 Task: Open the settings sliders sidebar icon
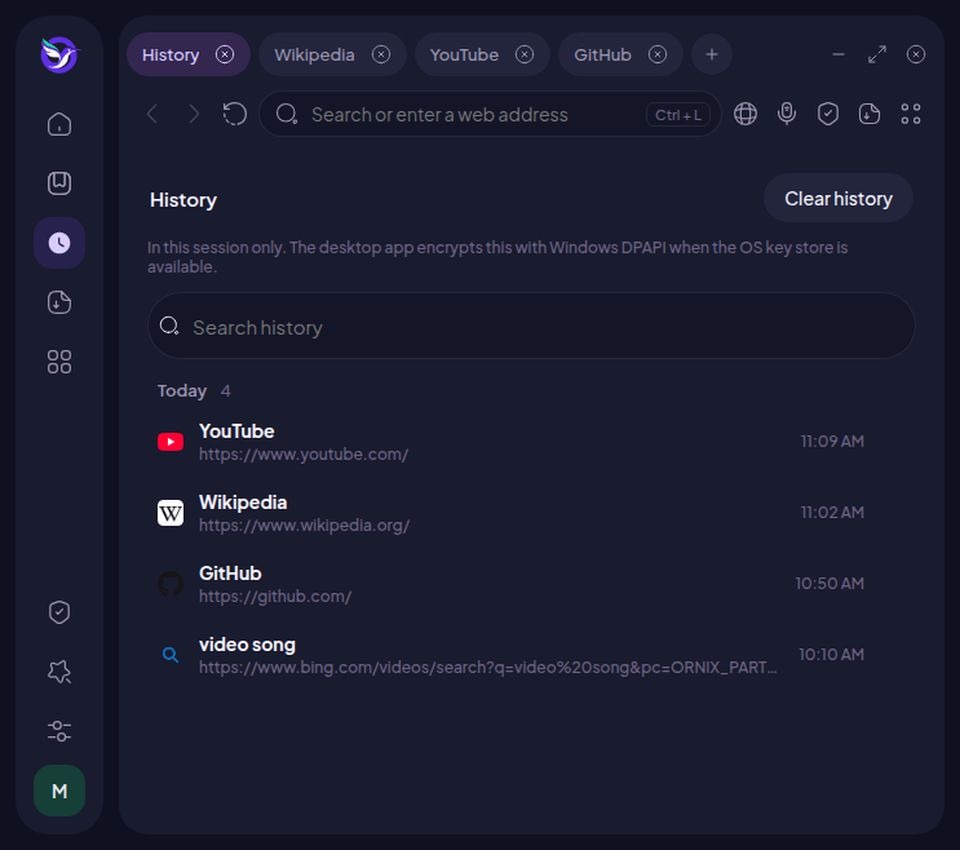click(x=59, y=731)
